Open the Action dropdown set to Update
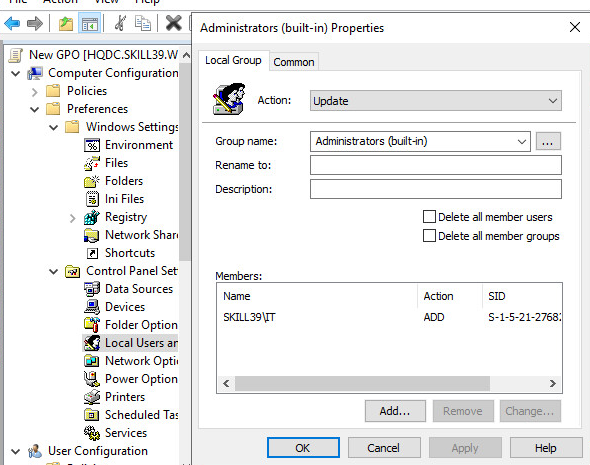The image size is (590, 465). (x=435, y=100)
